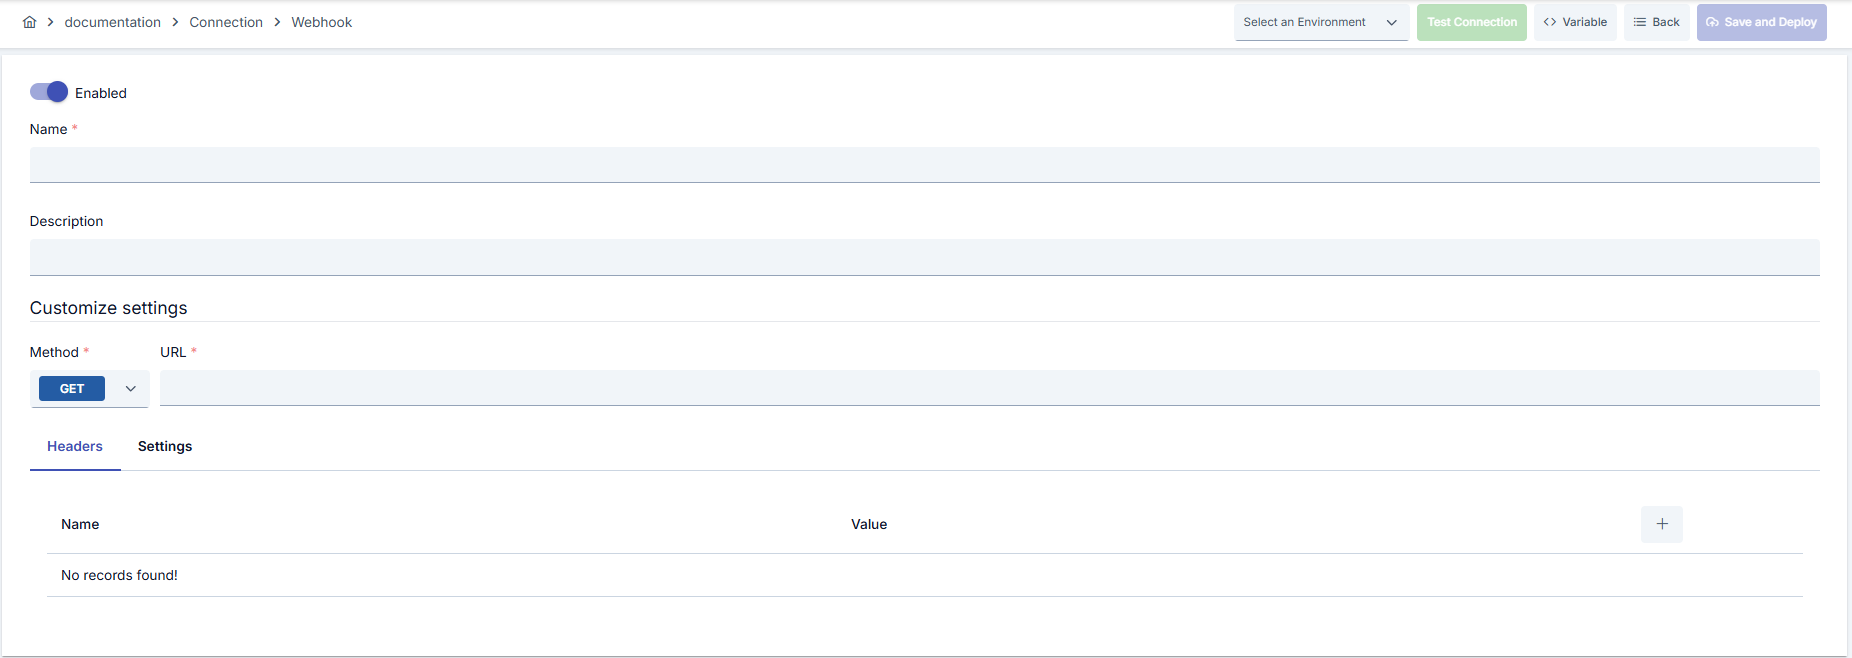This screenshot has height=658, width=1852.
Task: Click the Name column header in headers table
Action: [80, 524]
